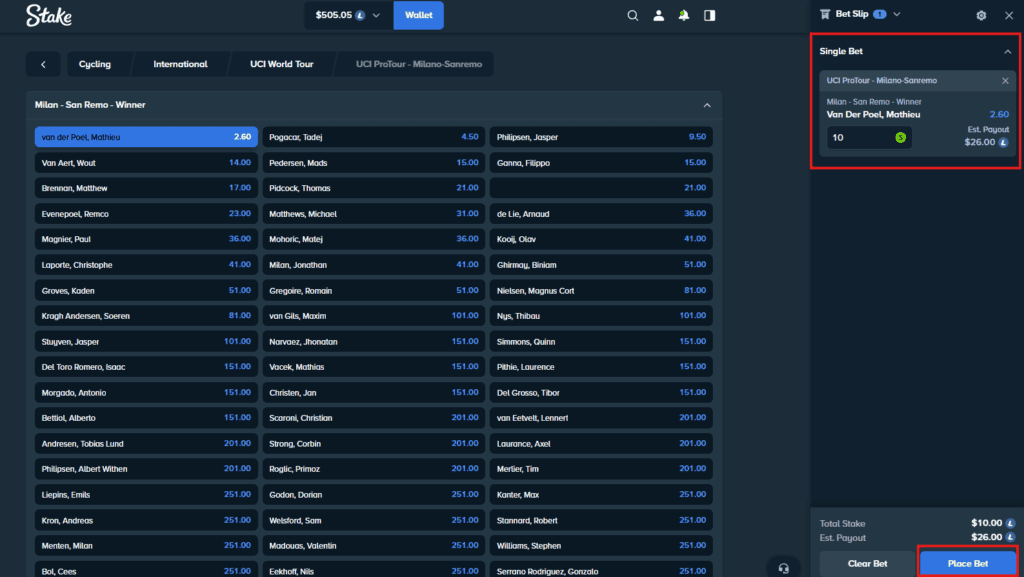Open the Bet Slip dropdown chevron
Viewport: 1024px width, 577px height.
[x=895, y=14]
